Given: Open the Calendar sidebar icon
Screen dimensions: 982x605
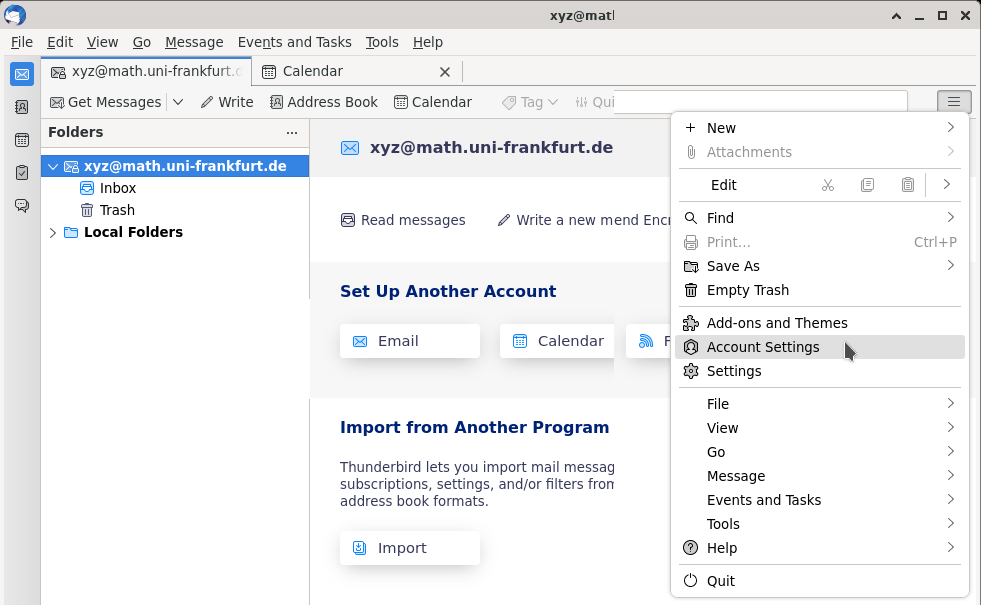Looking at the screenshot, I should (22, 140).
